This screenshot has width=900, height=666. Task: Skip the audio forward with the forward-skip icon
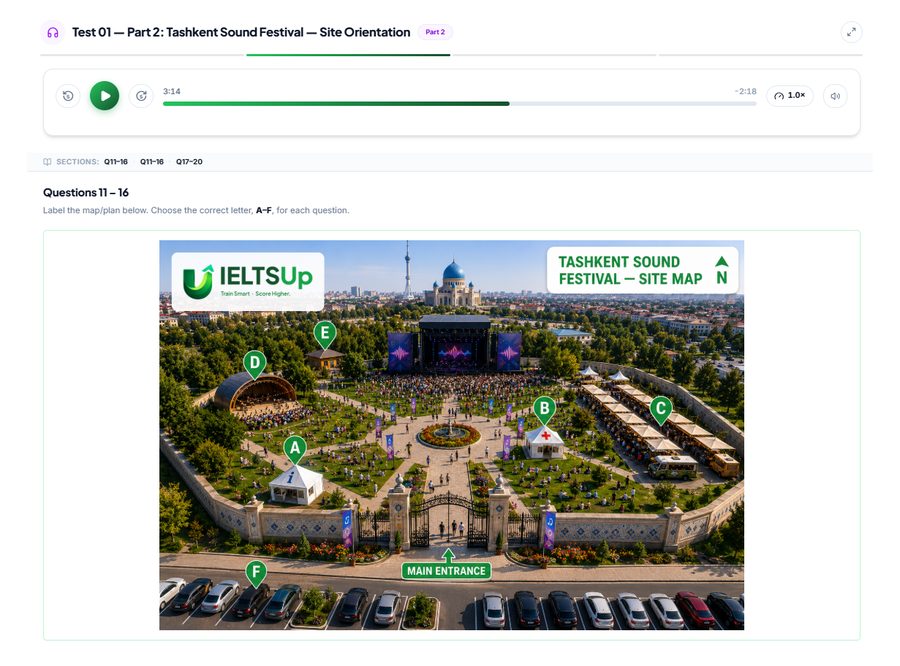tap(141, 96)
